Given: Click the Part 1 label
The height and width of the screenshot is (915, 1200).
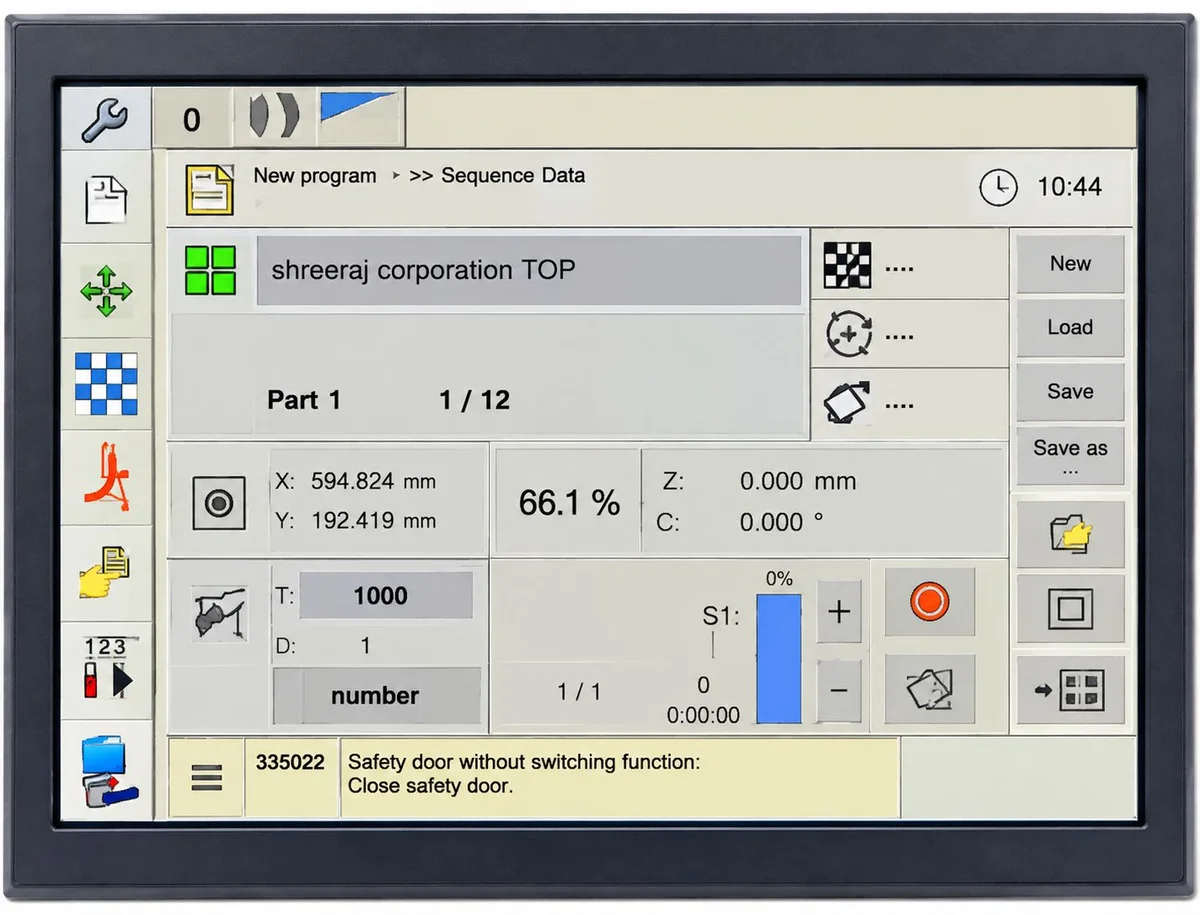Looking at the screenshot, I should coord(304,401).
